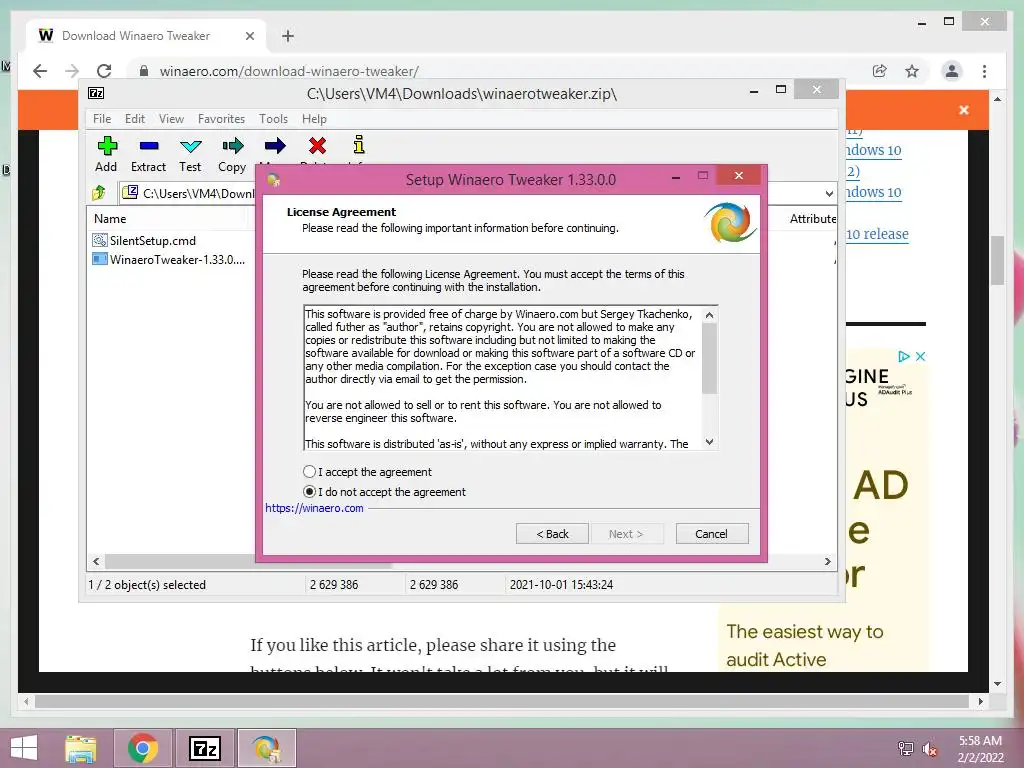Click the Next button in setup wizard
The image size is (1024, 768).
pyautogui.click(x=626, y=534)
